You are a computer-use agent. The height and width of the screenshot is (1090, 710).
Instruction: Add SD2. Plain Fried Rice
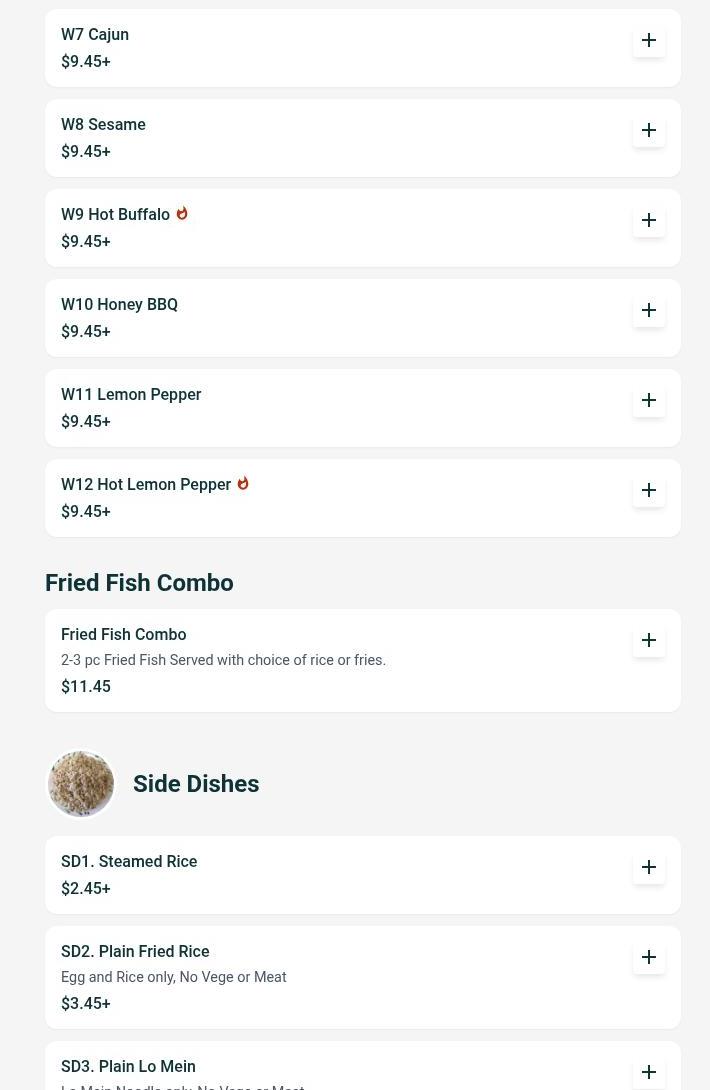point(649,957)
